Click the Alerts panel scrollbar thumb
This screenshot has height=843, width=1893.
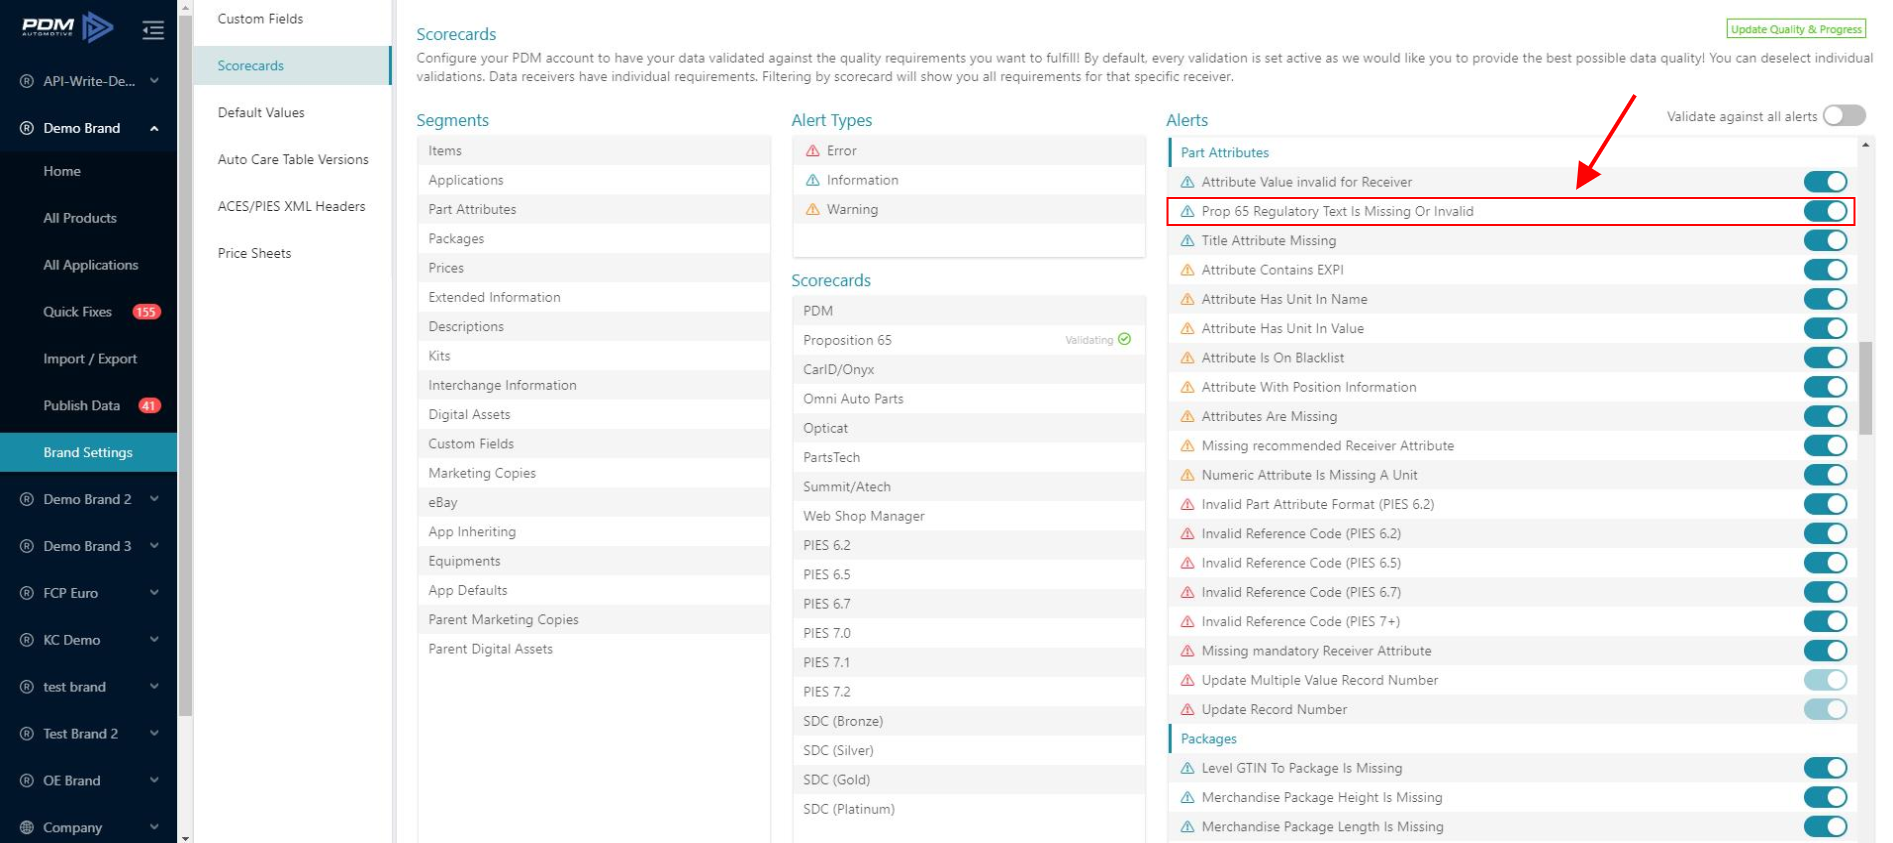1866,388
